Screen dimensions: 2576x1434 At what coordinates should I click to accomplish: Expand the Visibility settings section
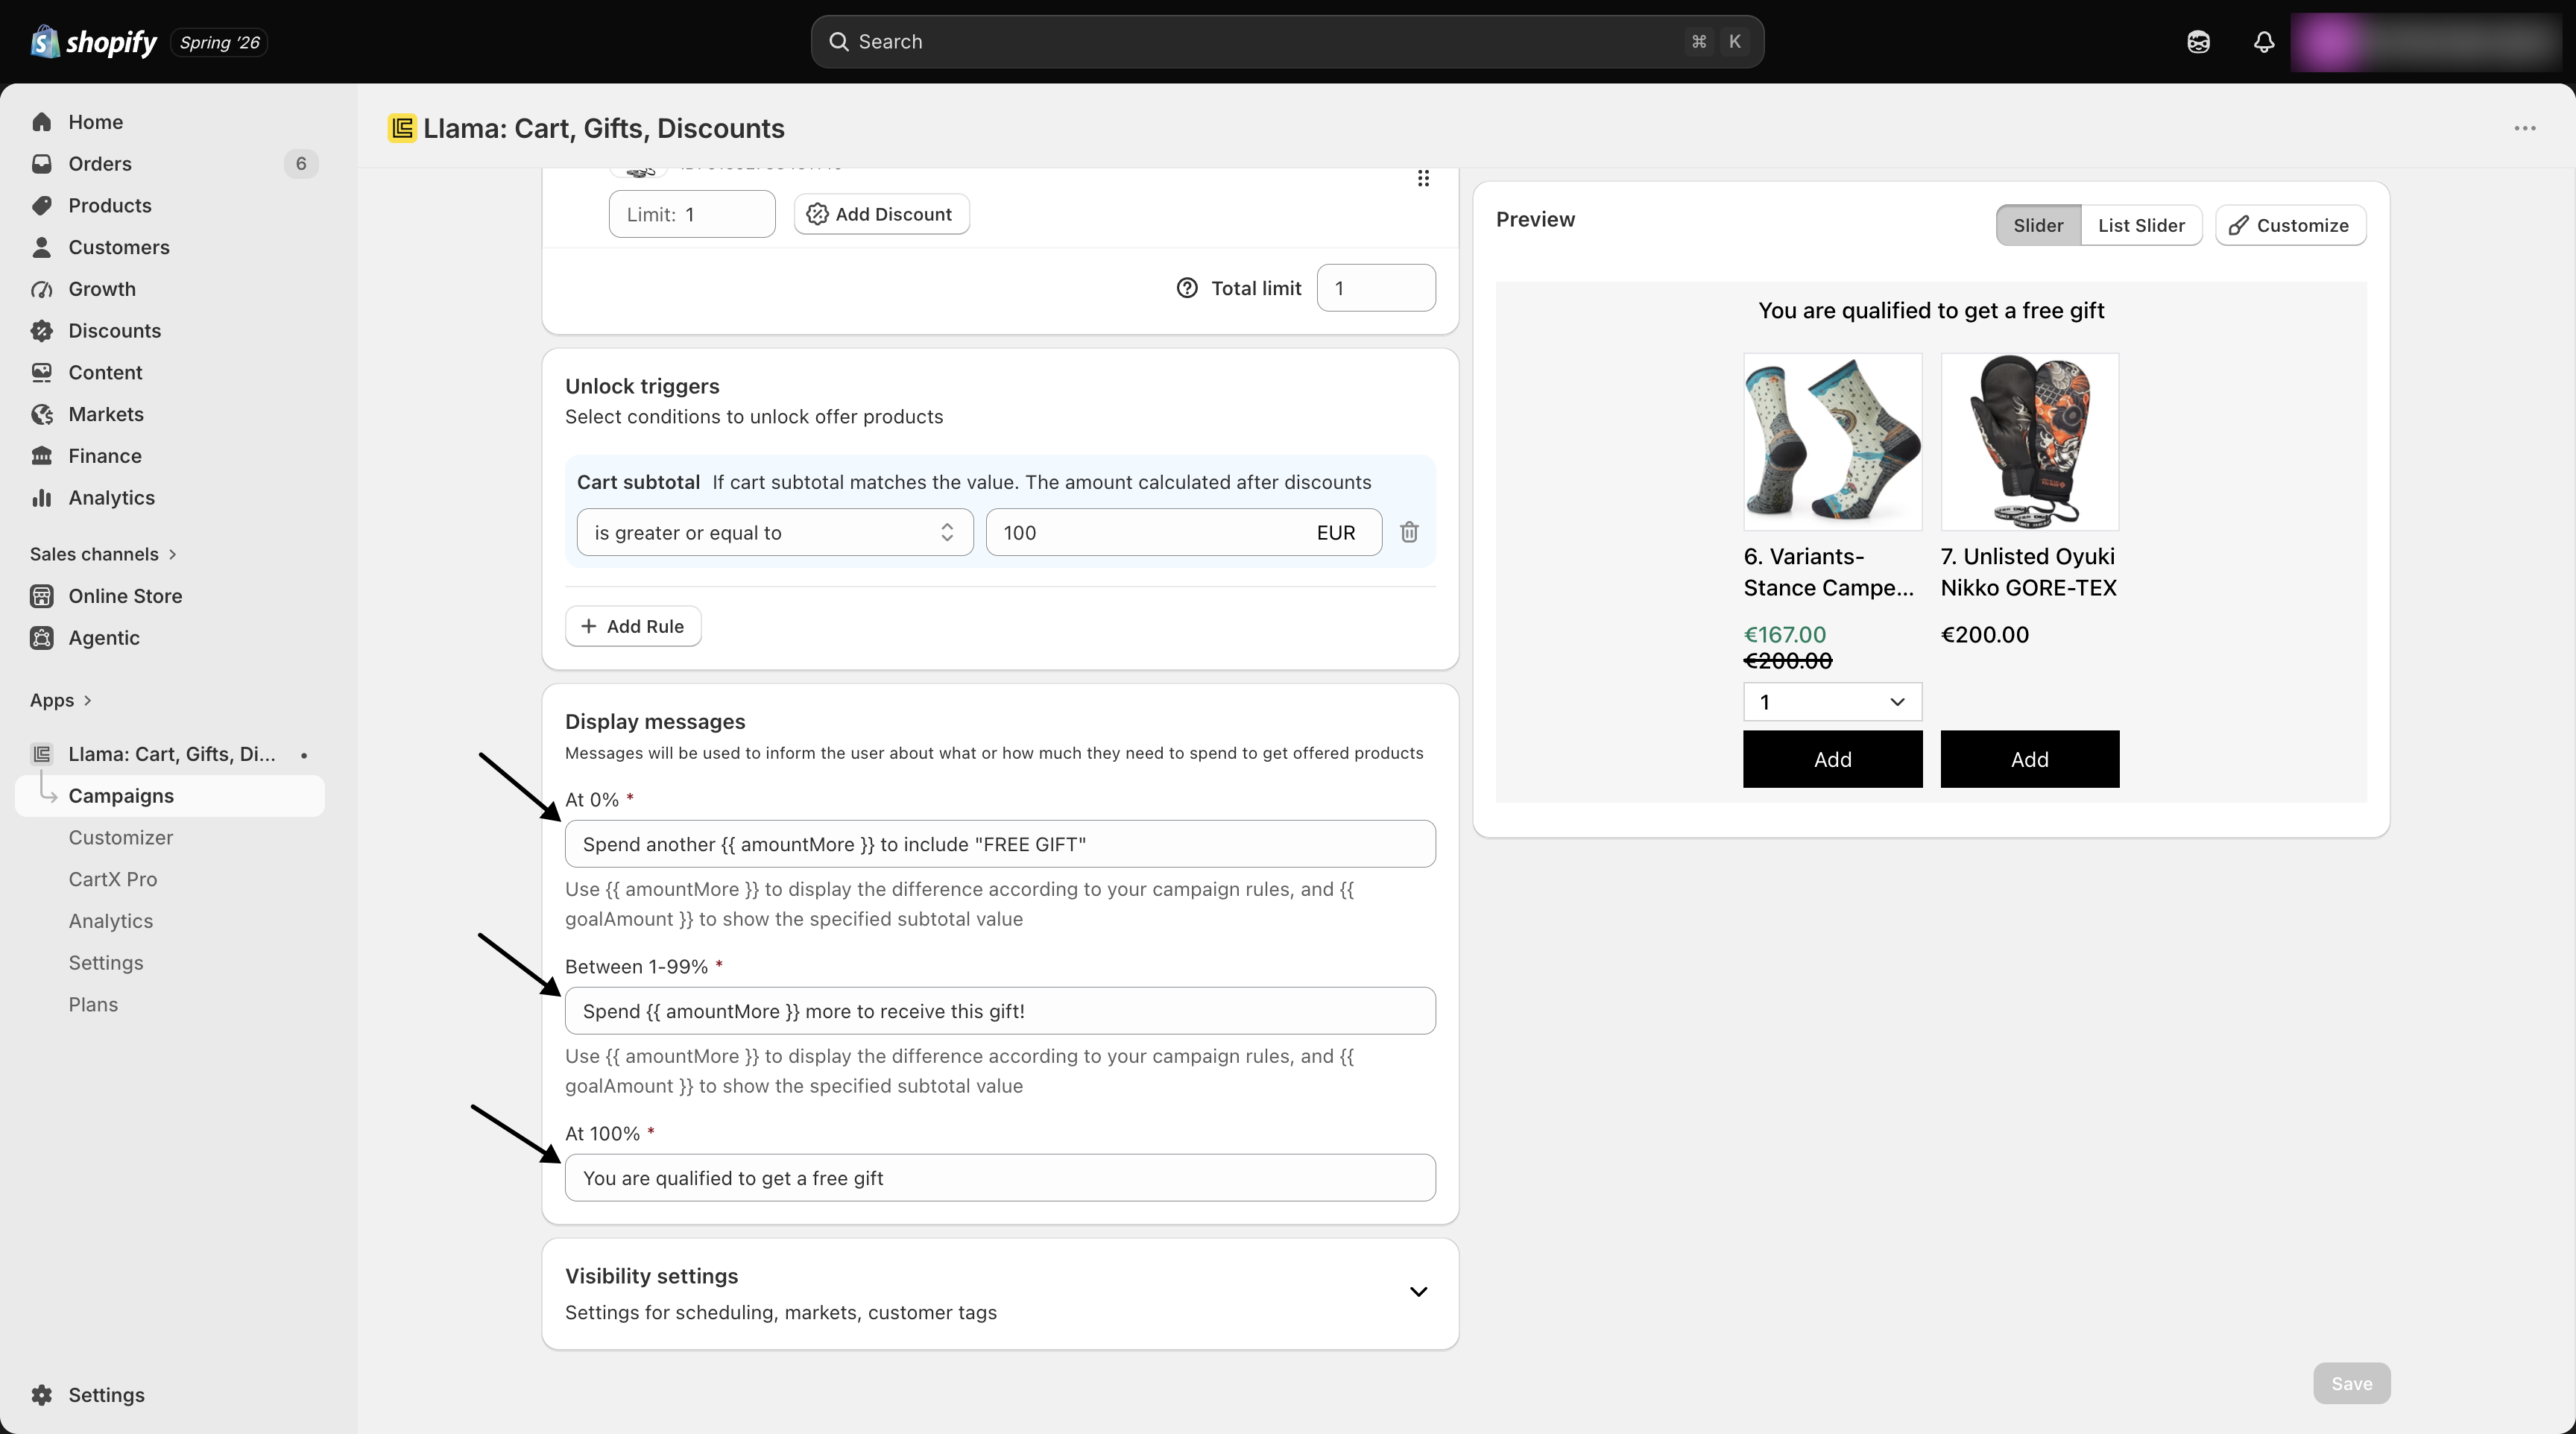(x=1418, y=1292)
